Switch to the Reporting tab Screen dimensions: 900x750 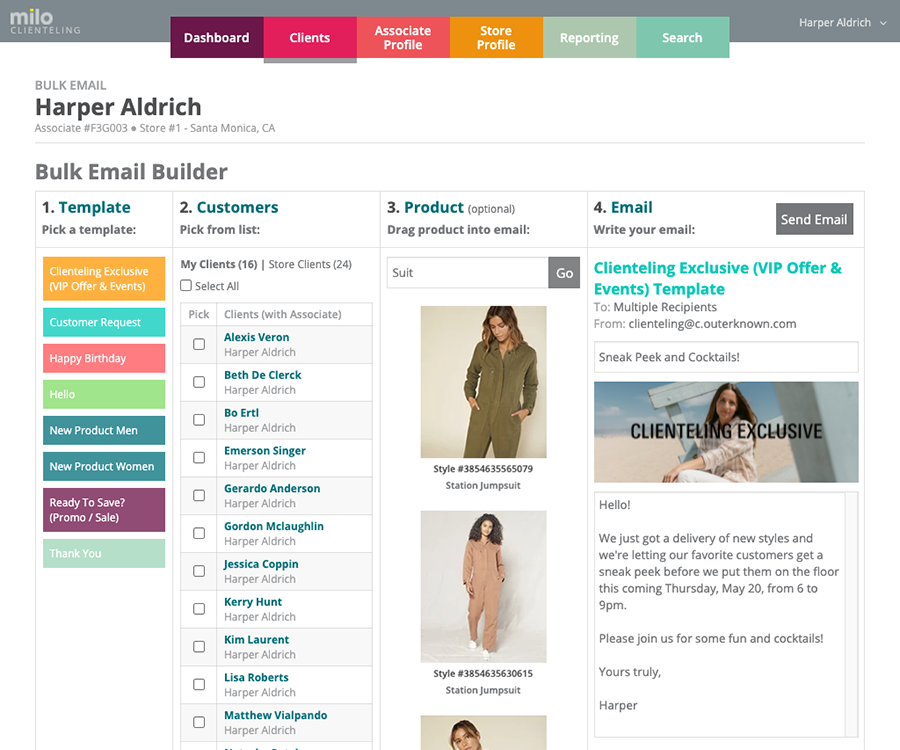click(x=589, y=37)
